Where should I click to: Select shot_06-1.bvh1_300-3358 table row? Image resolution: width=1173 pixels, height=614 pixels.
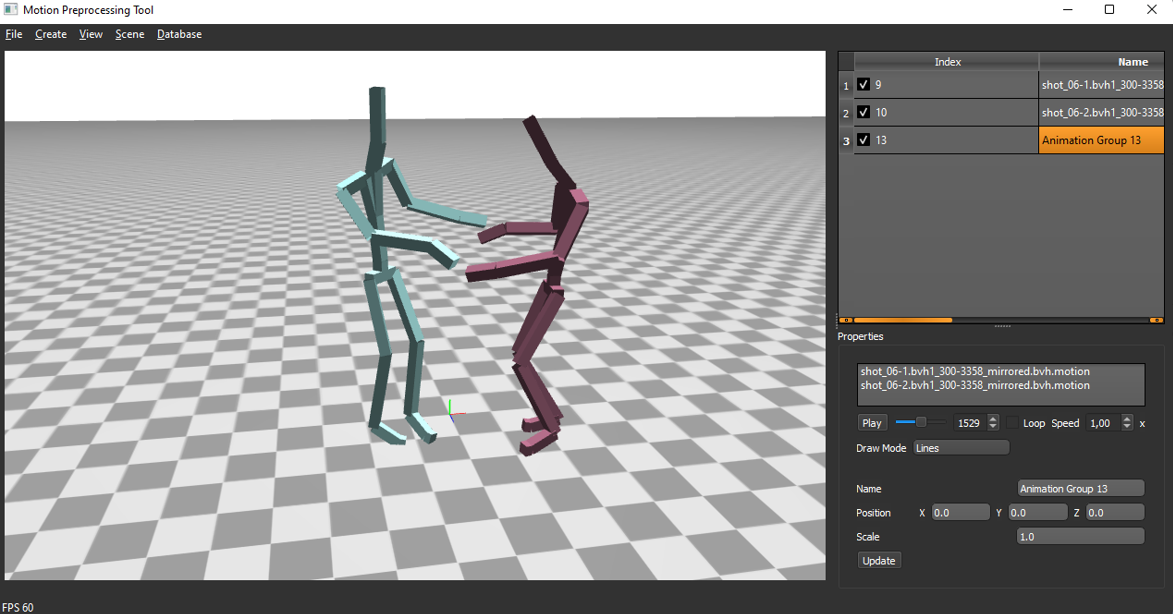pyautogui.click(x=1101, y=85)
